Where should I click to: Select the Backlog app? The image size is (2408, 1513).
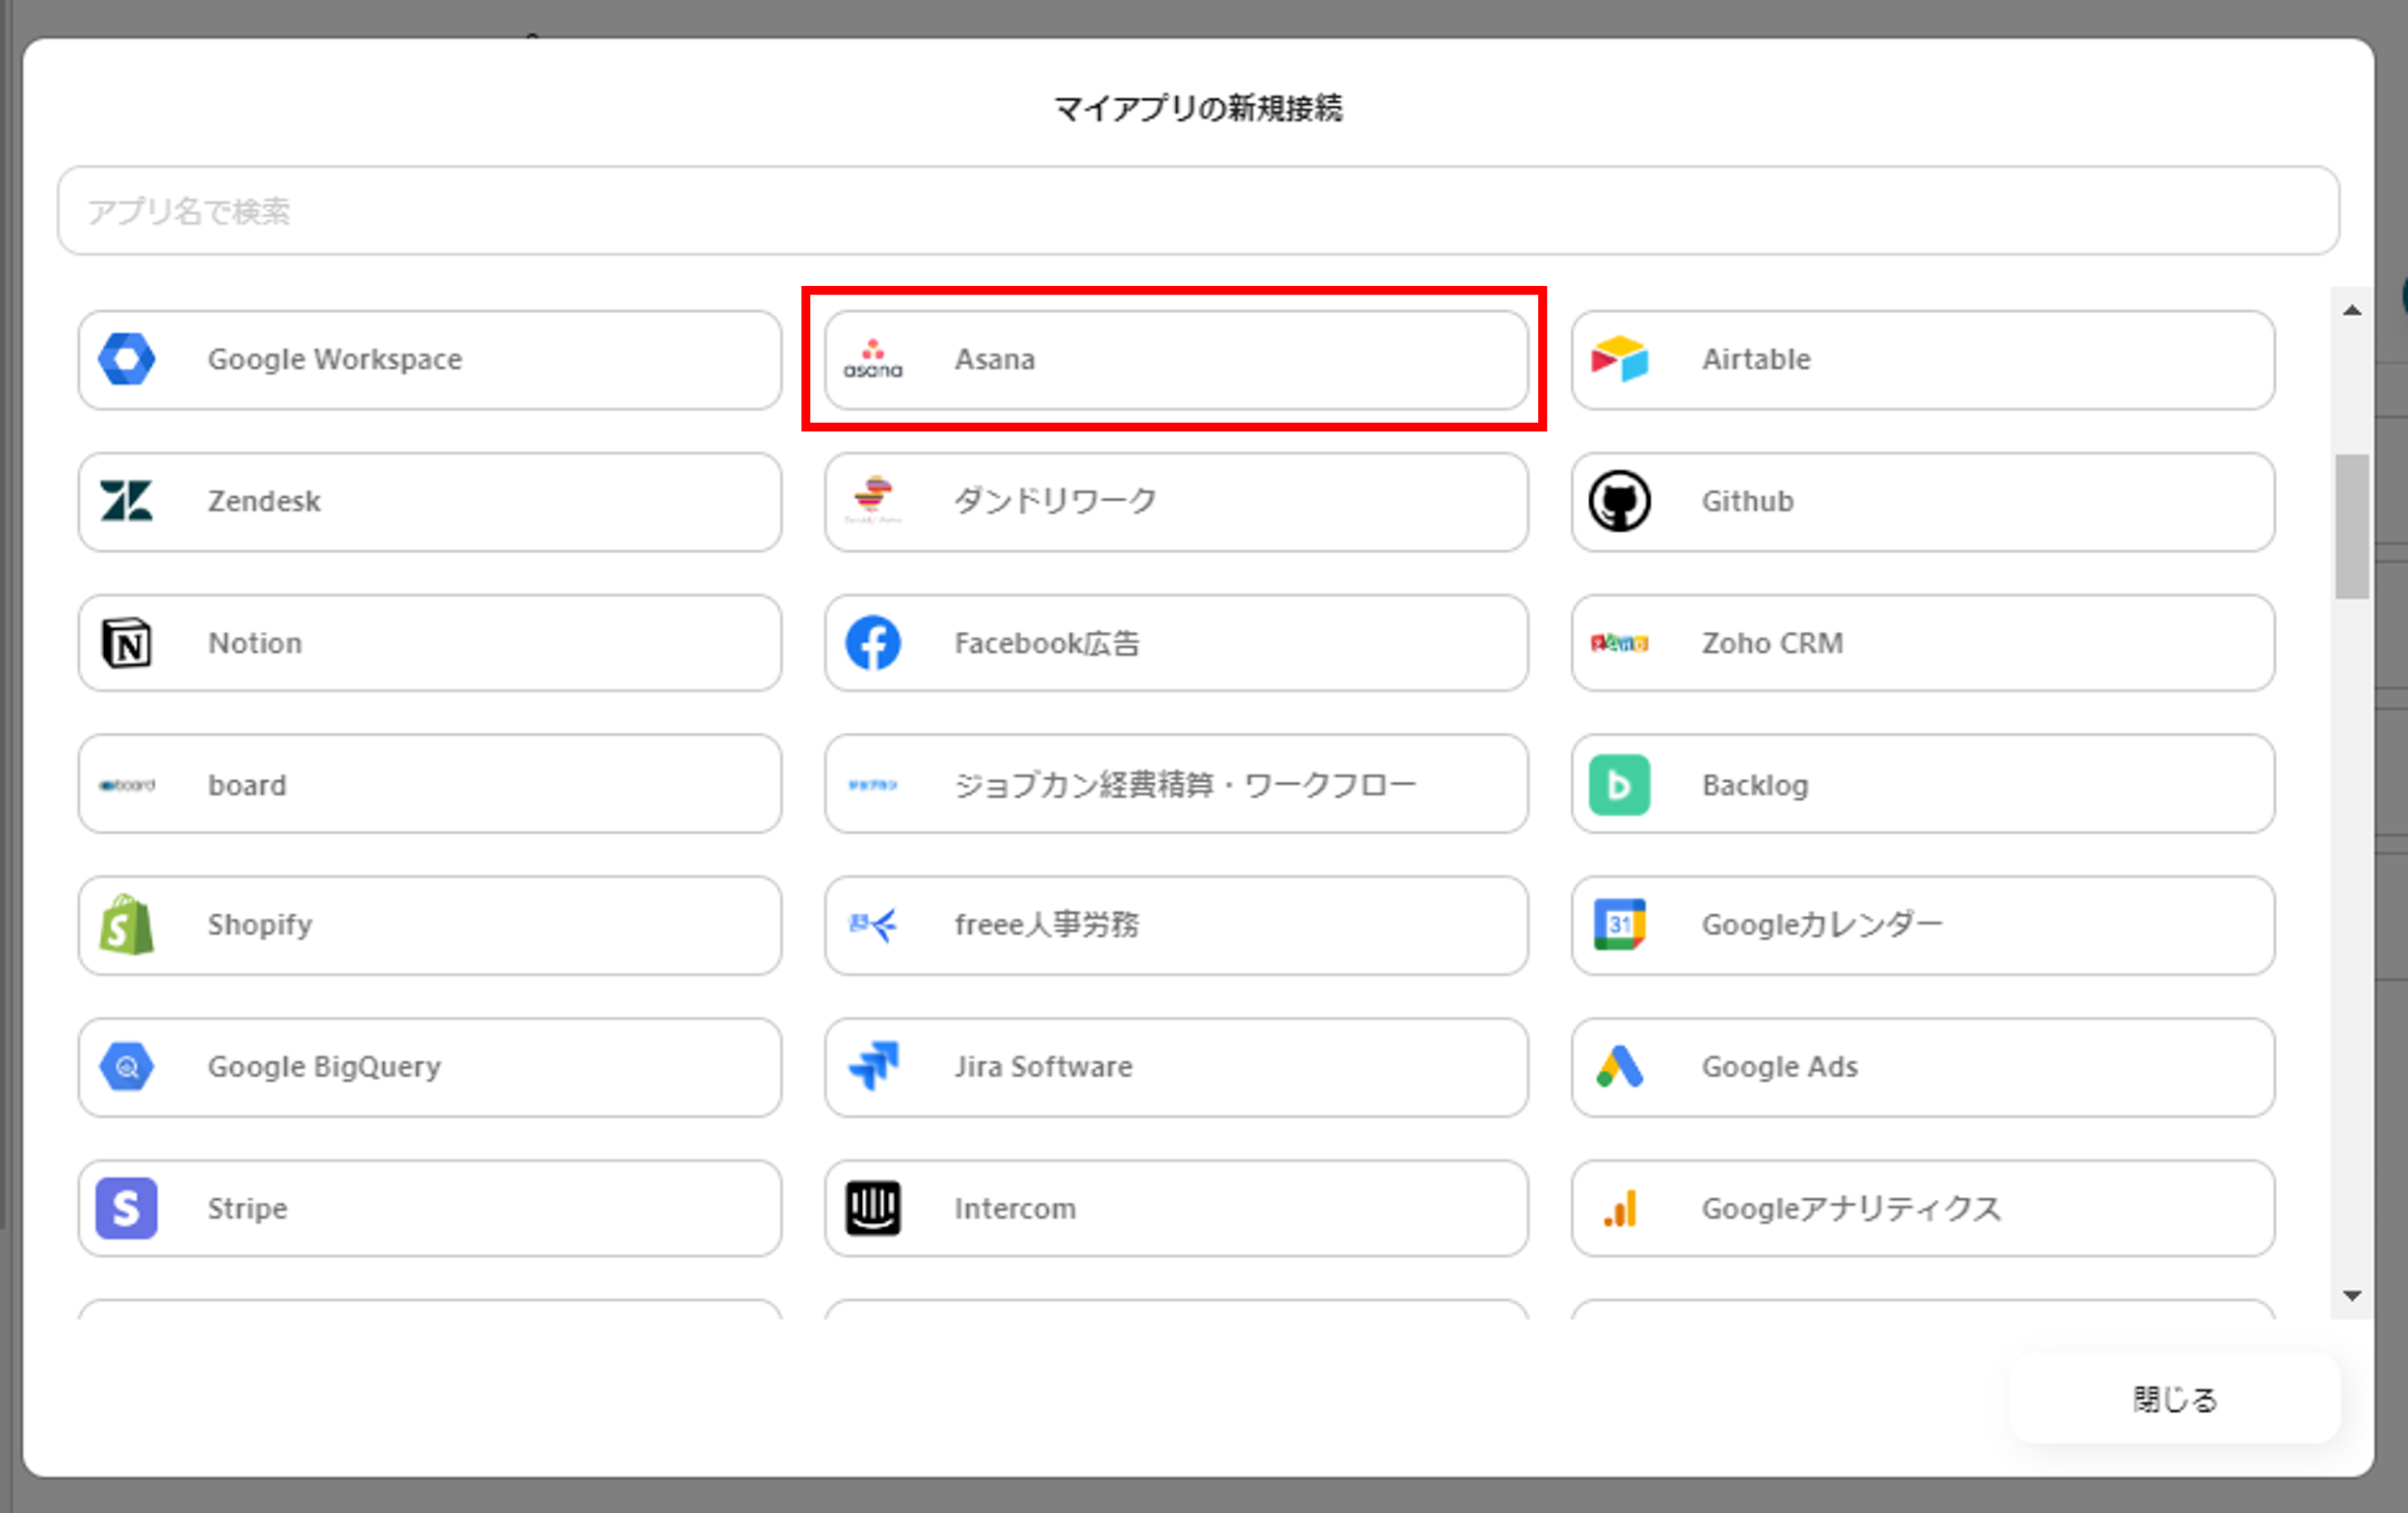tap(1921, 785)
